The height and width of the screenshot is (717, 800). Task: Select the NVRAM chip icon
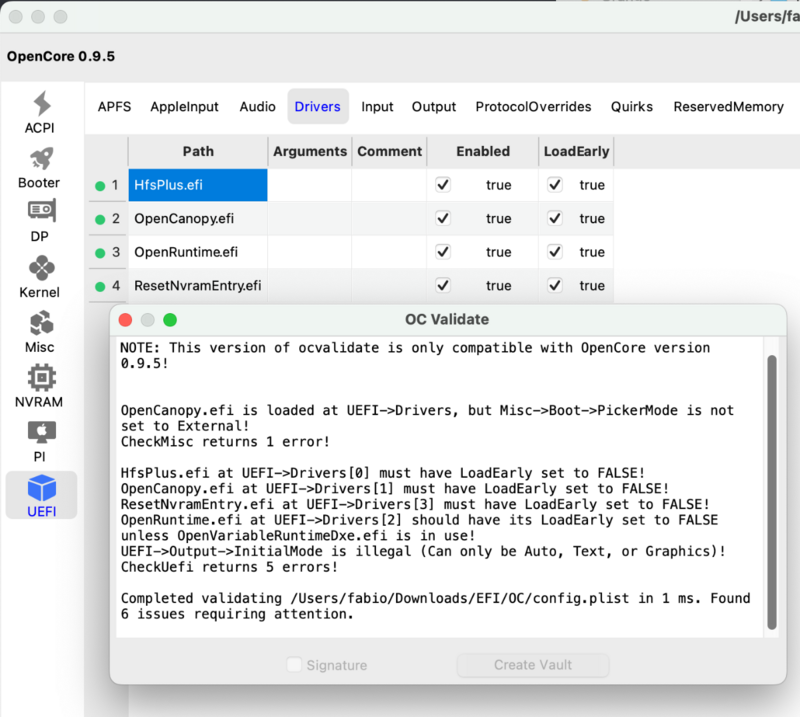[41, 378]
